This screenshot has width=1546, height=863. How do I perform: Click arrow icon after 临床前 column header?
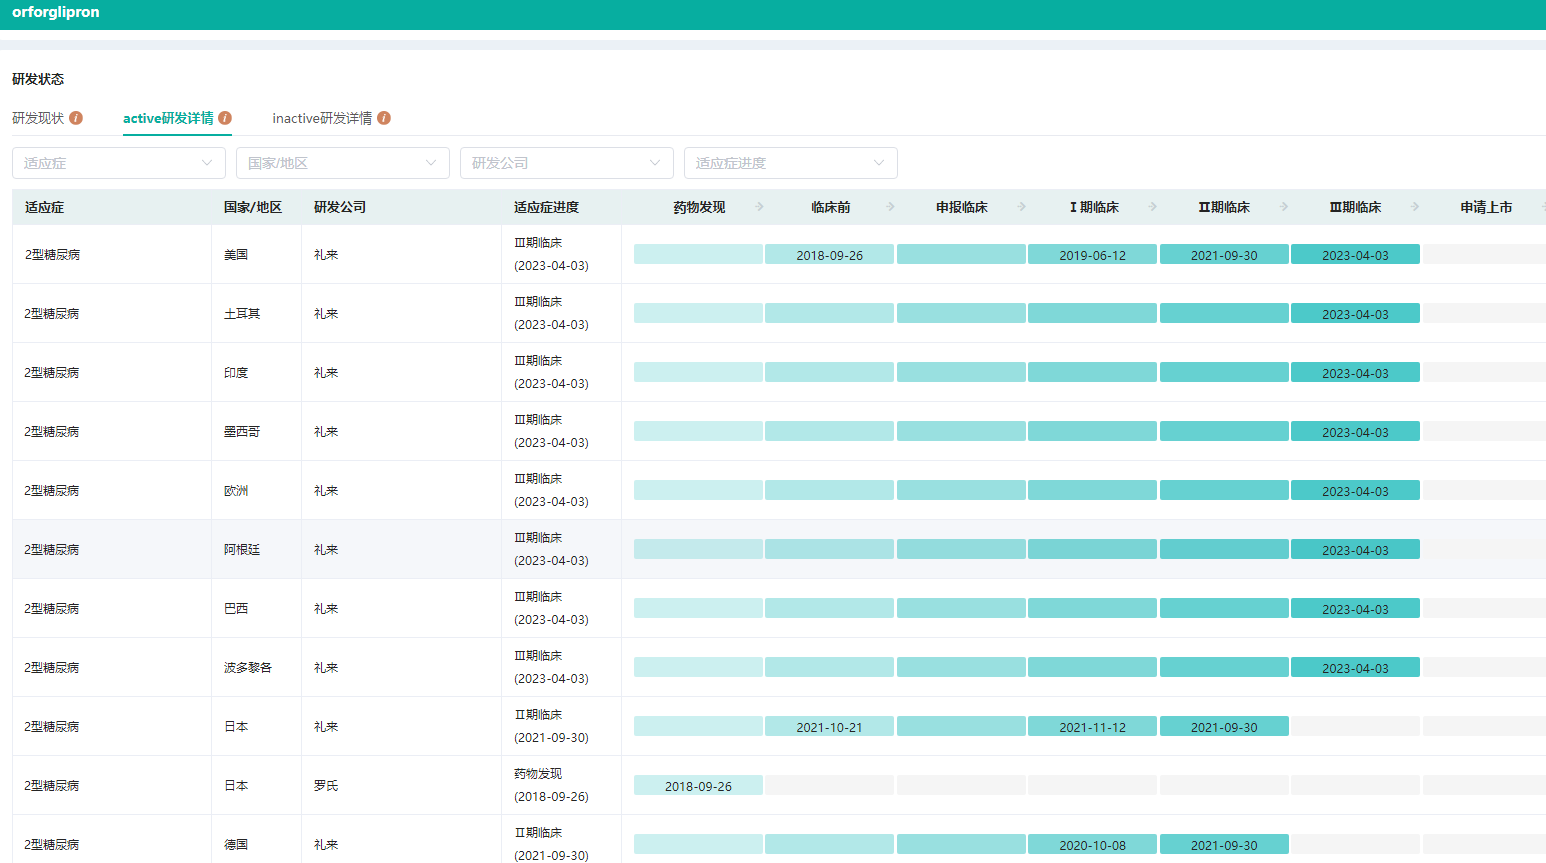pyautogui.click(x=891, y=207)
